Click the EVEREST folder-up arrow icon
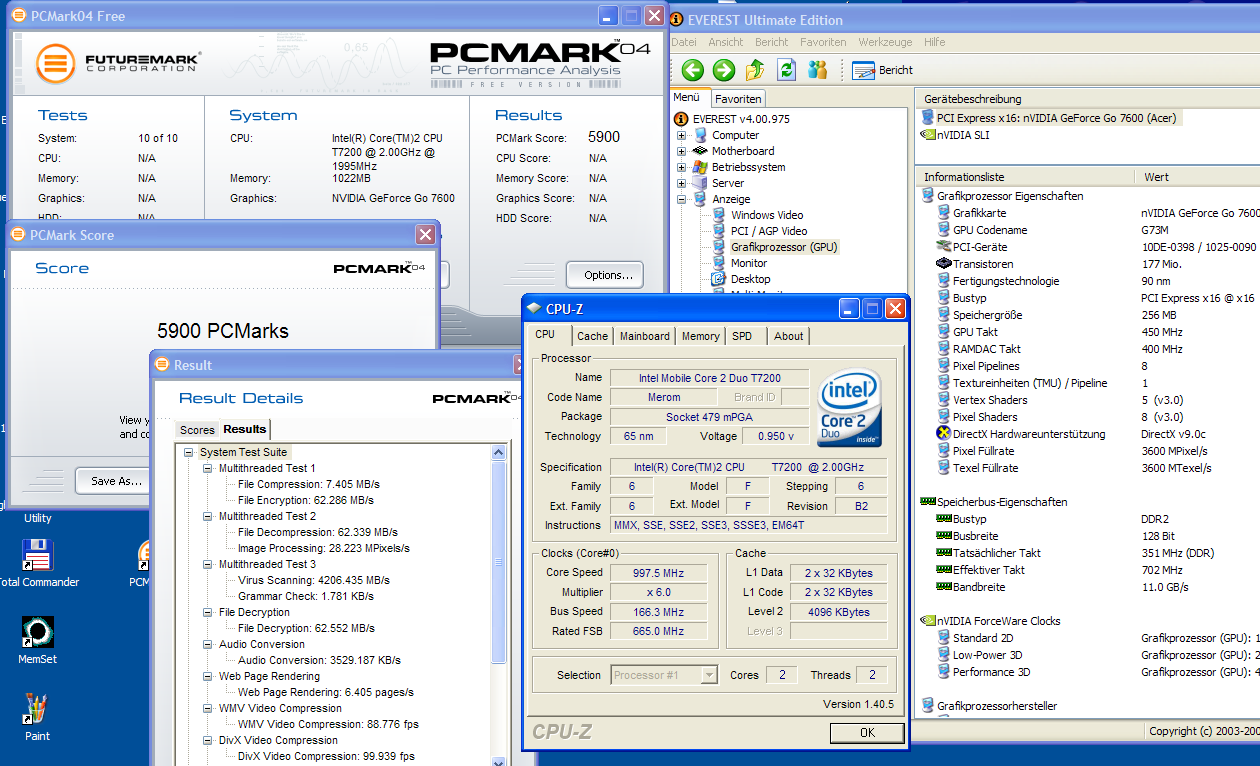This screenshot has width=1260, height=766. coord(755,69)
